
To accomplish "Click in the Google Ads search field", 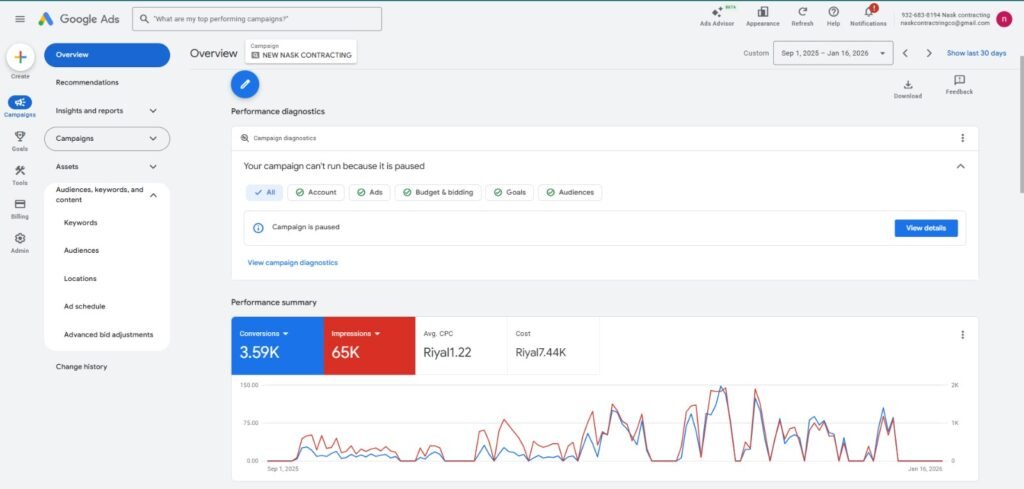I will coord(257,19).
